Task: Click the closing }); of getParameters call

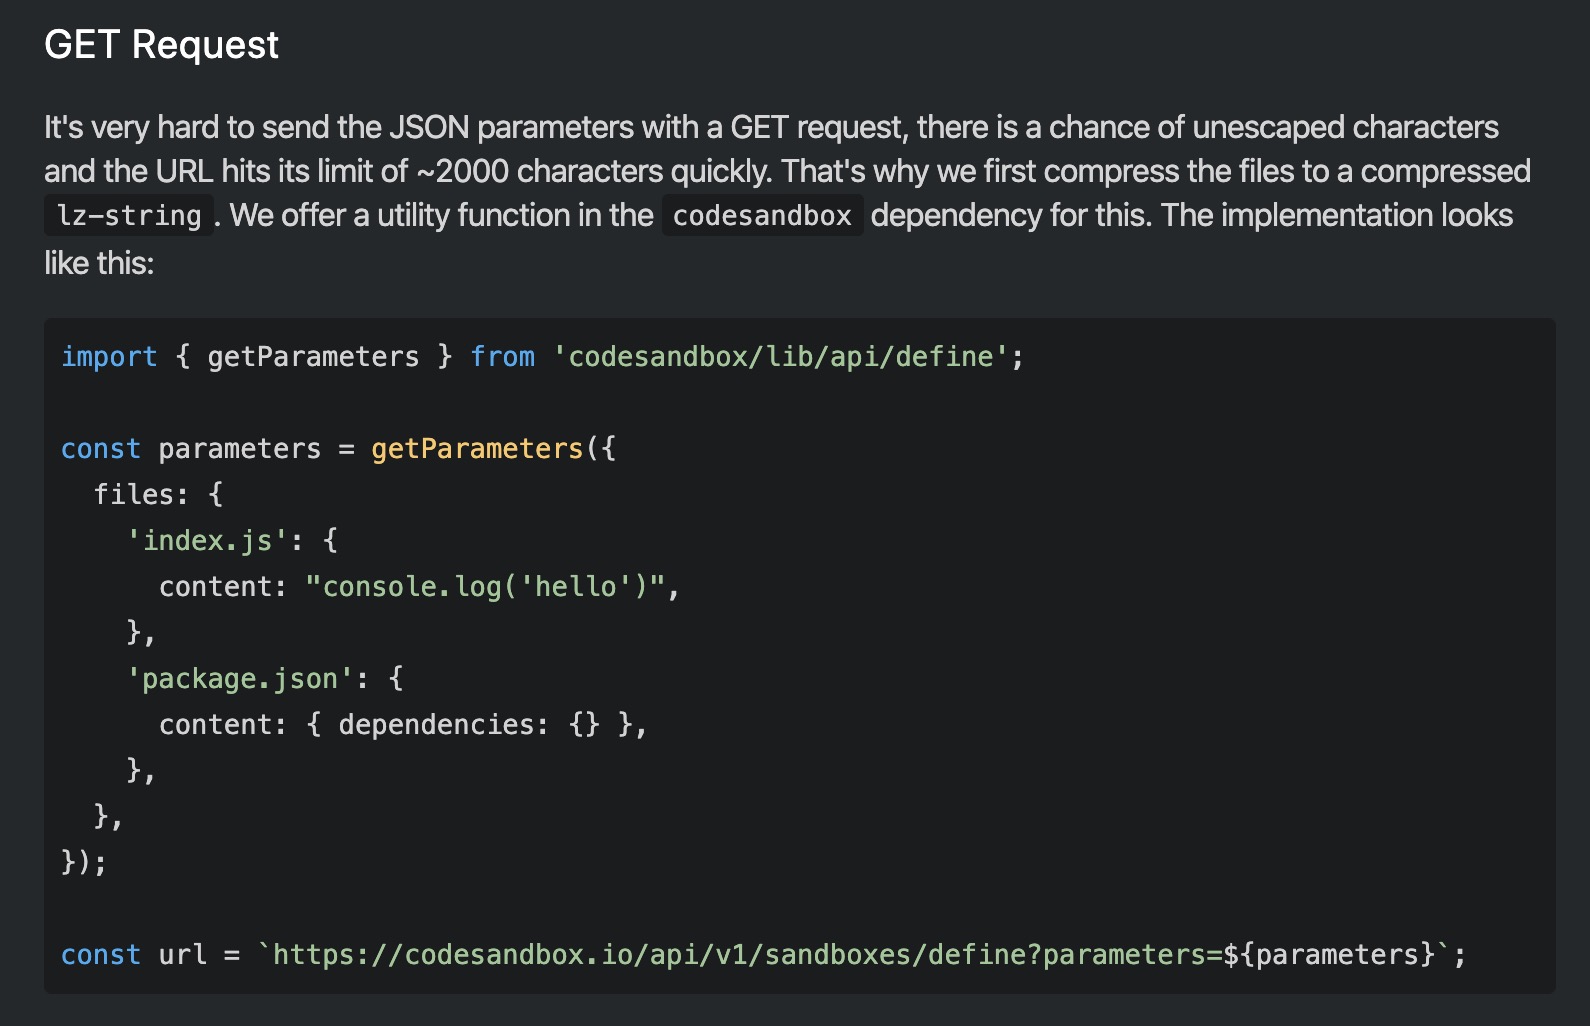Action: point(84,862)
